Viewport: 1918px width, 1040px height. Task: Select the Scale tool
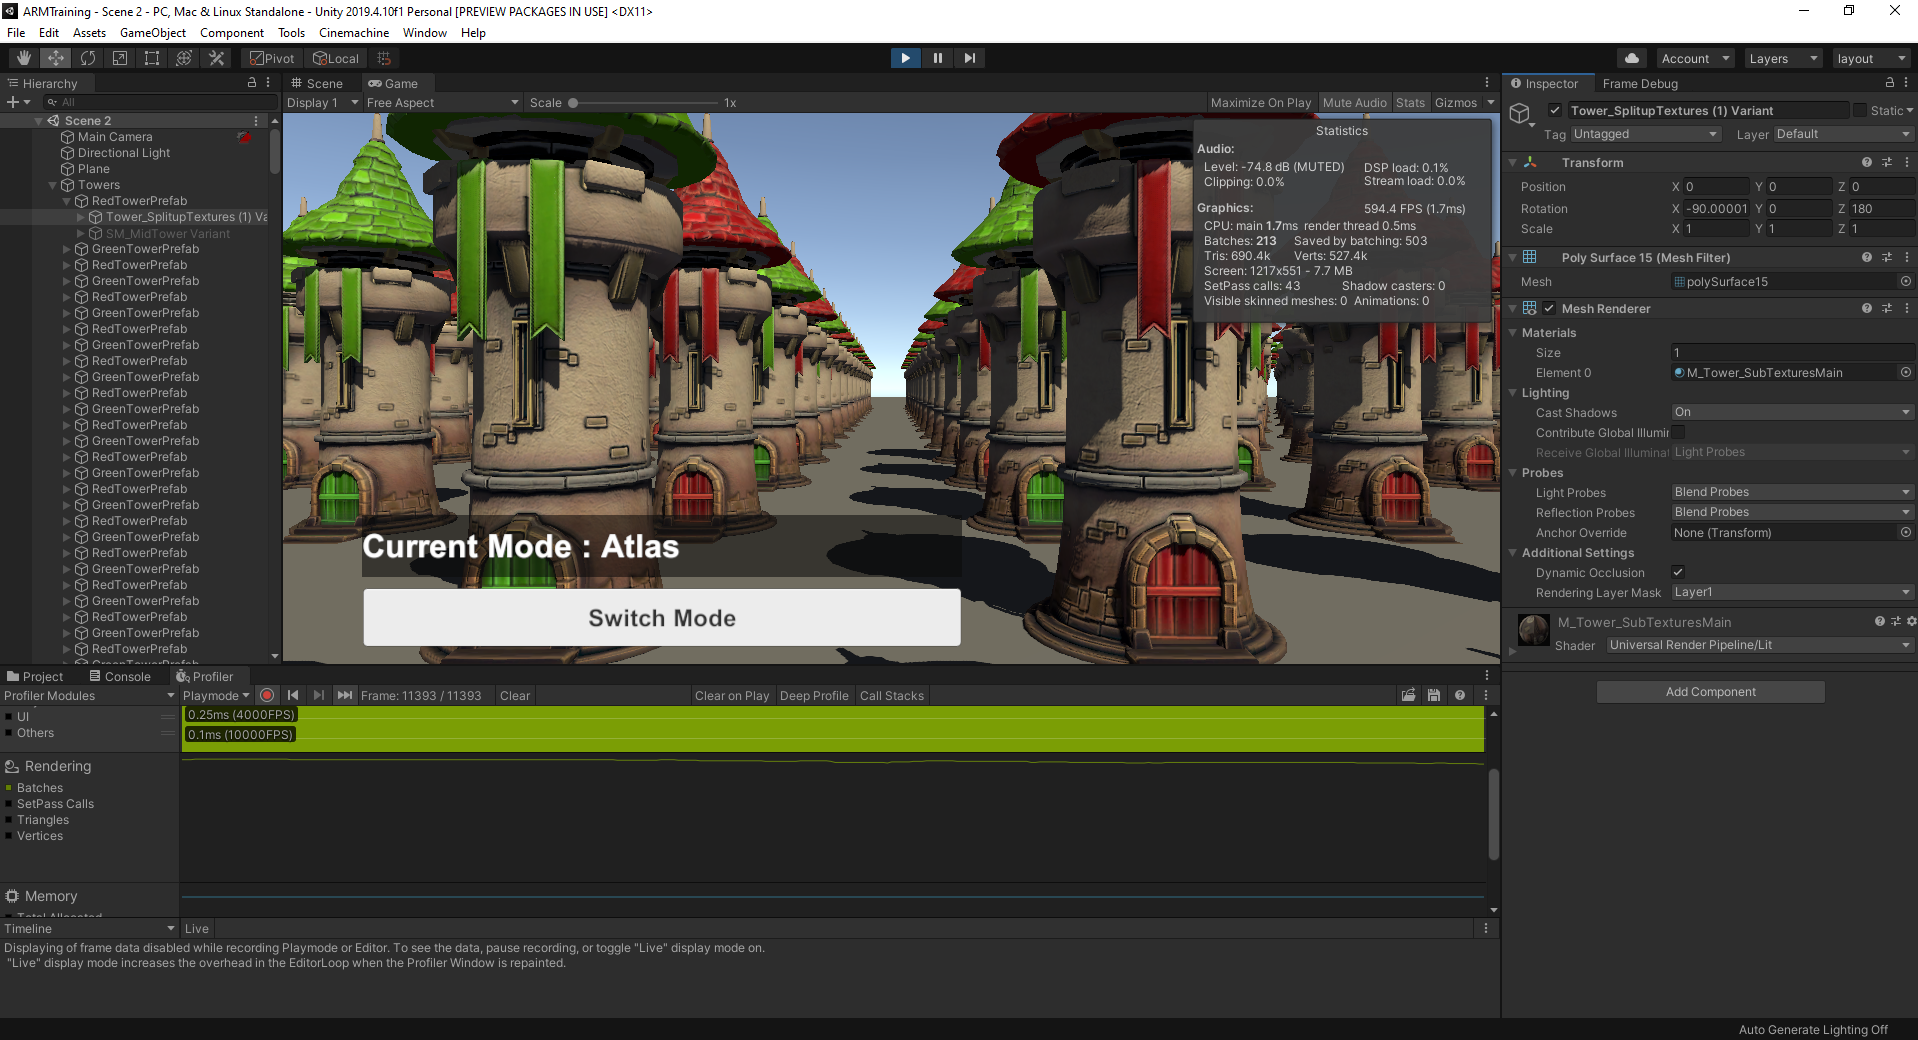(120, 58)
